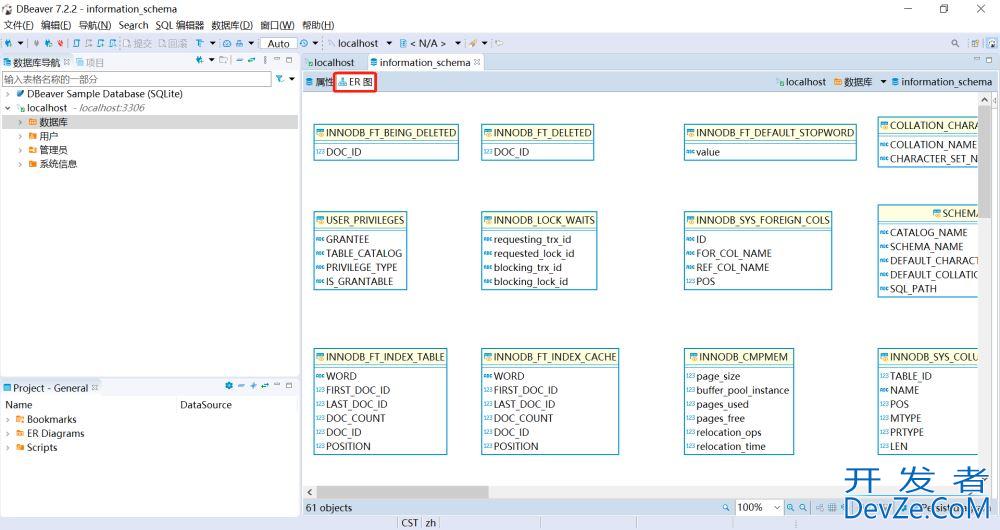Viewport: 1000px width, 530px height.
Task: Expand the ER Diagrams folder
Action: pos(8,434)
